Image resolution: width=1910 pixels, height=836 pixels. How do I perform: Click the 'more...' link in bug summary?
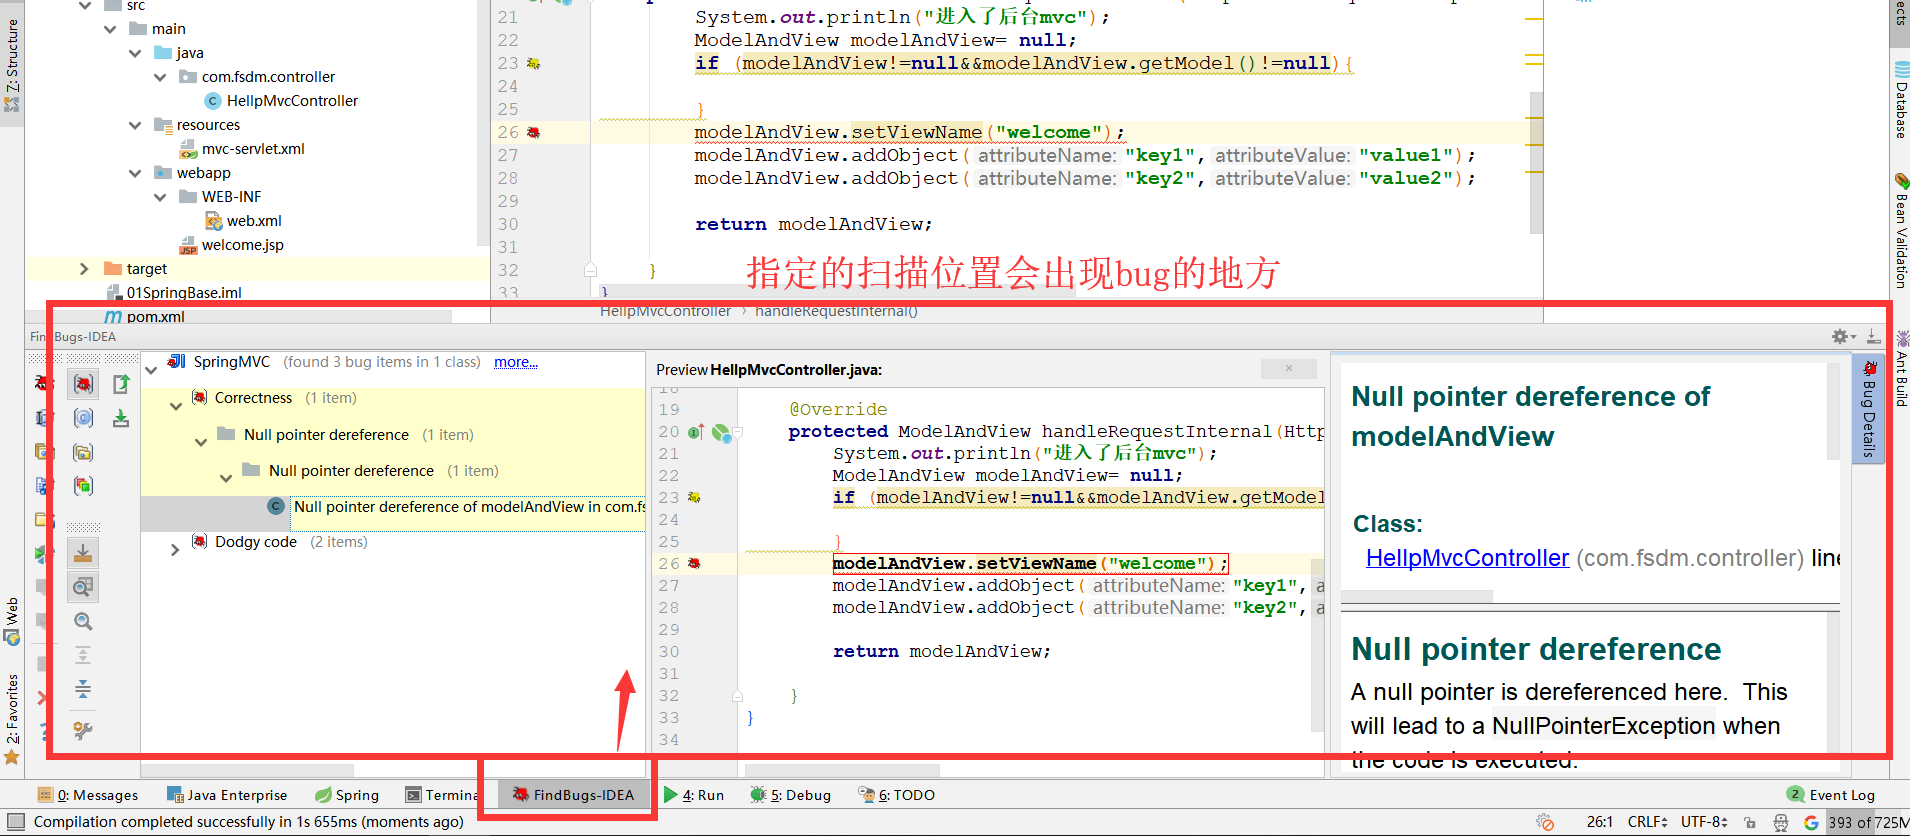click(516, 362)
